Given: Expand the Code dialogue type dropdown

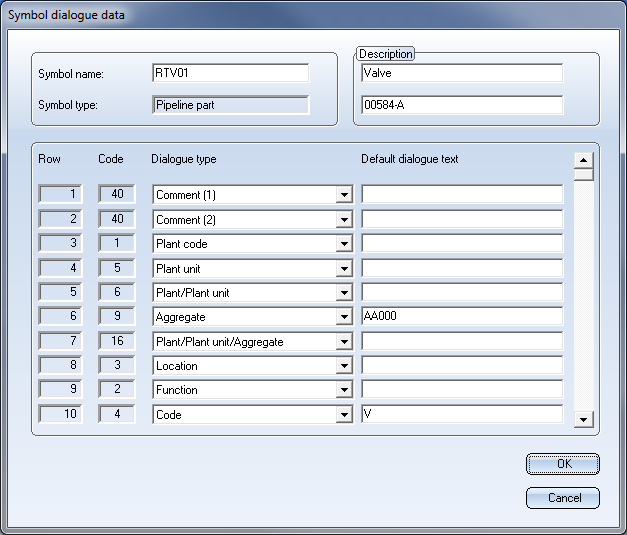Looking at the screenshot, I should (x=344, y=414).
